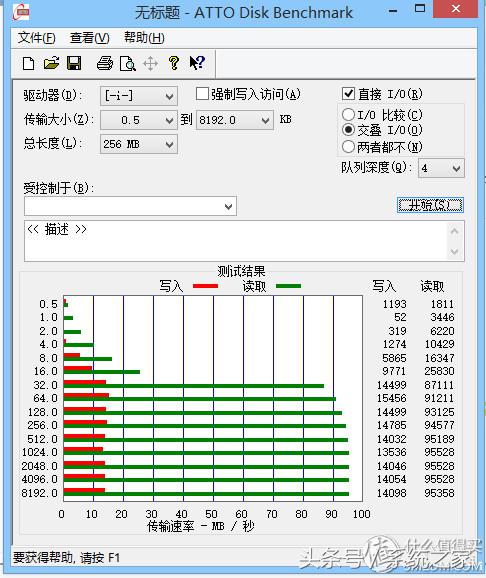Viewport: 486px width, 578px height.
Task: Expand the 0.5 transfer size start dropdown
Action: (139, 120)
